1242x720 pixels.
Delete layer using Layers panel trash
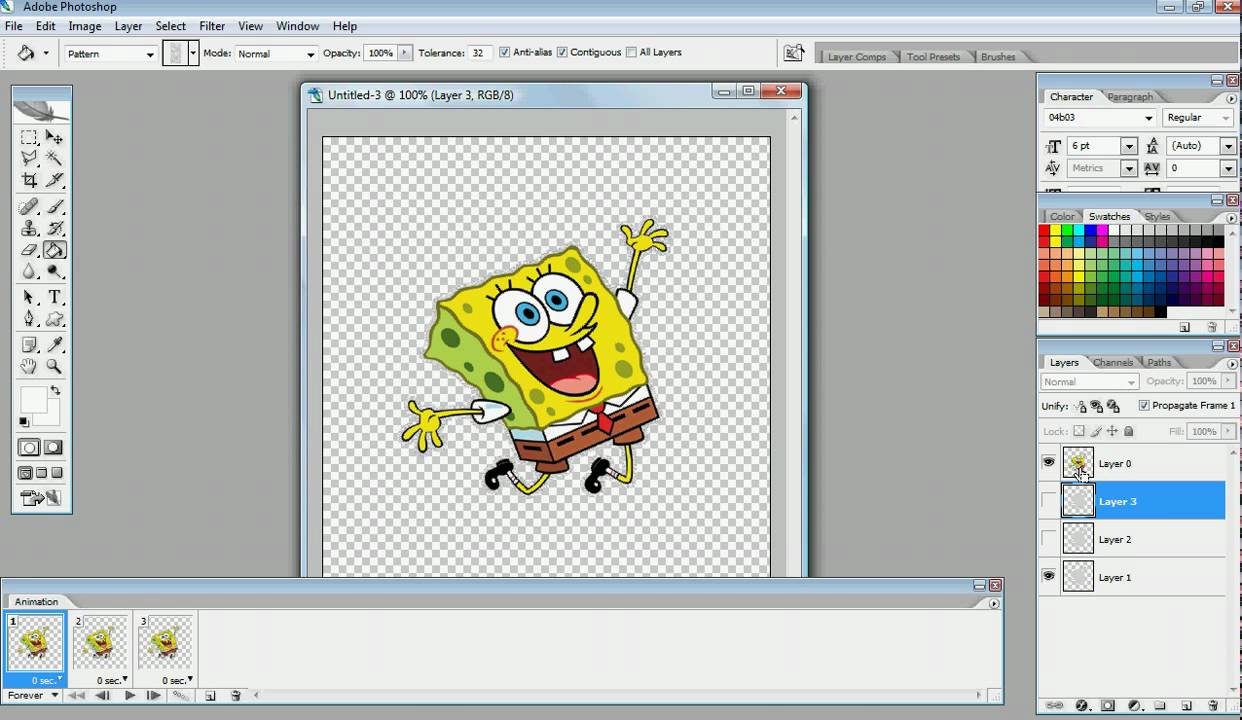(1213, 705)
